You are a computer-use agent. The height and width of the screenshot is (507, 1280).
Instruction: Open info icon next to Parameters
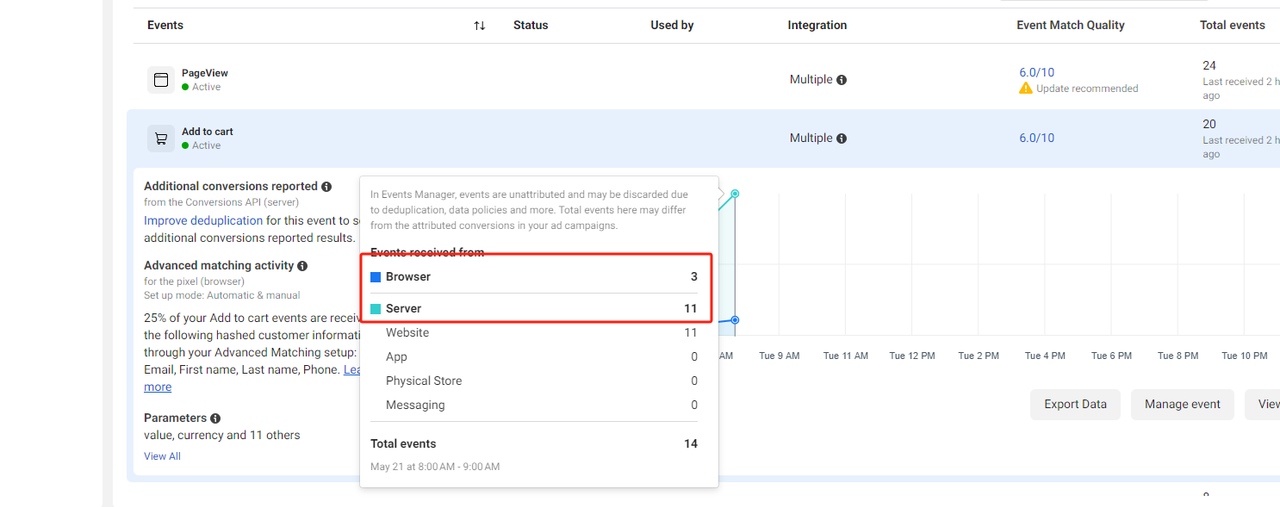[x=215, y=418]
